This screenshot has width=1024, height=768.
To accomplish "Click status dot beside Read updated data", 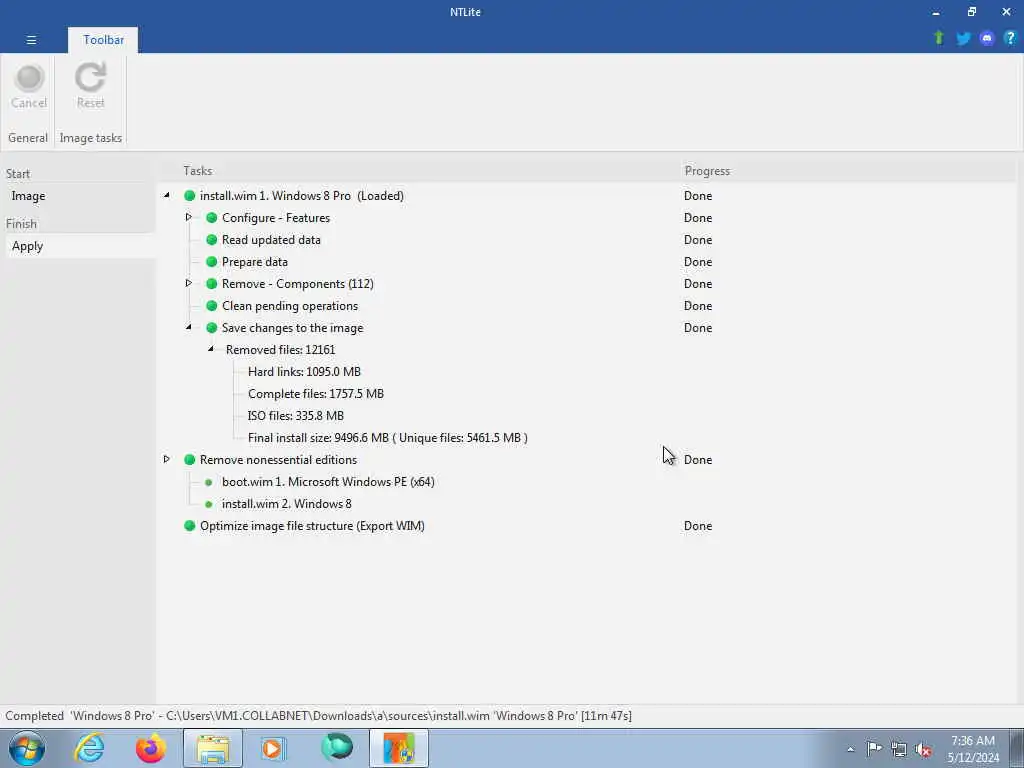I will tap(212, 240).
